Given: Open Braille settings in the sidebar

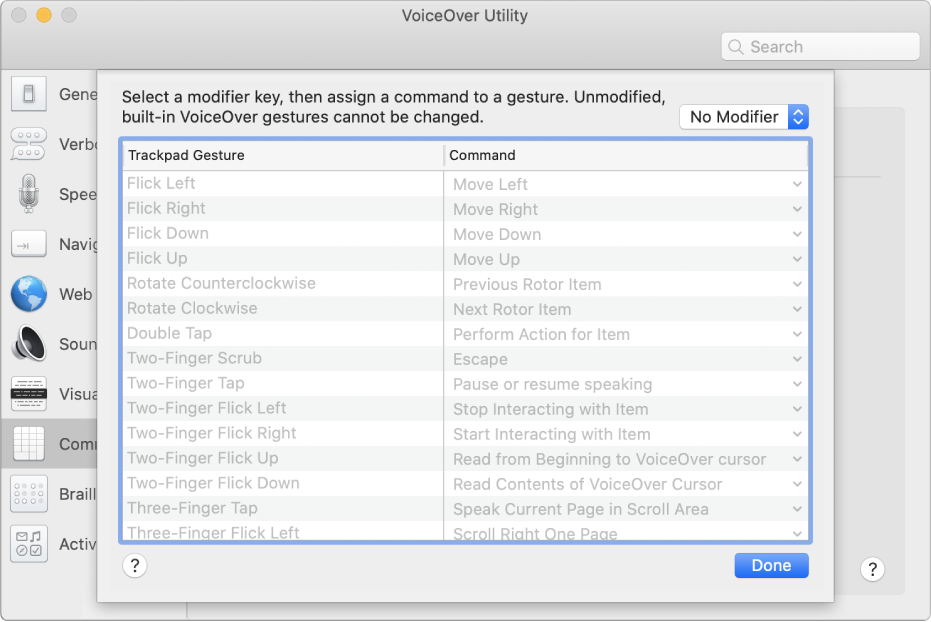Looking at the screenshot, I should pyautogui.click(x=28, y=494).
